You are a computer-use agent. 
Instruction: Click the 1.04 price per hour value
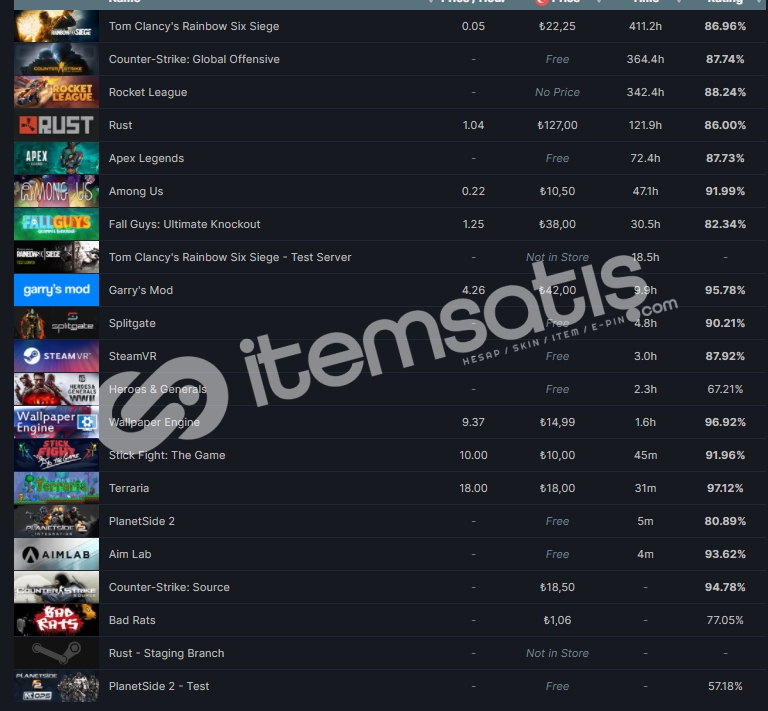(473, 125)
